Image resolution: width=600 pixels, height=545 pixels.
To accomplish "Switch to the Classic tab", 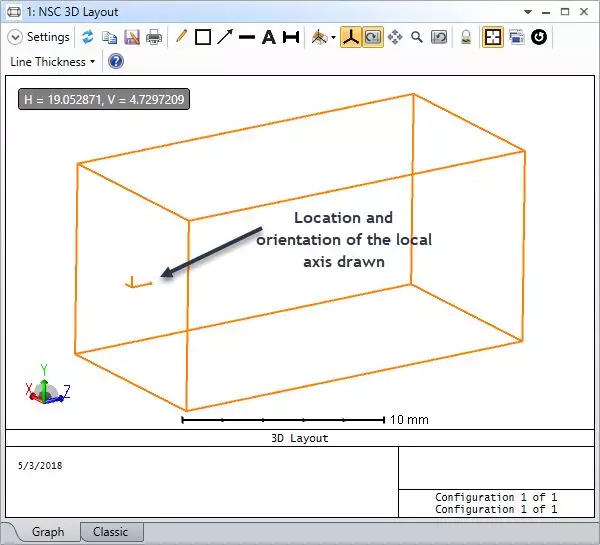I will [111, 532].
